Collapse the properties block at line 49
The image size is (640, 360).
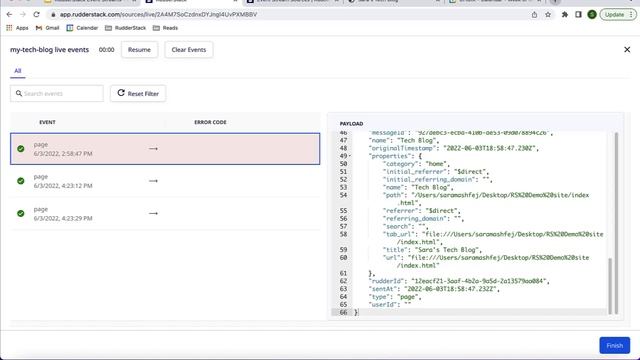(350, 156)
